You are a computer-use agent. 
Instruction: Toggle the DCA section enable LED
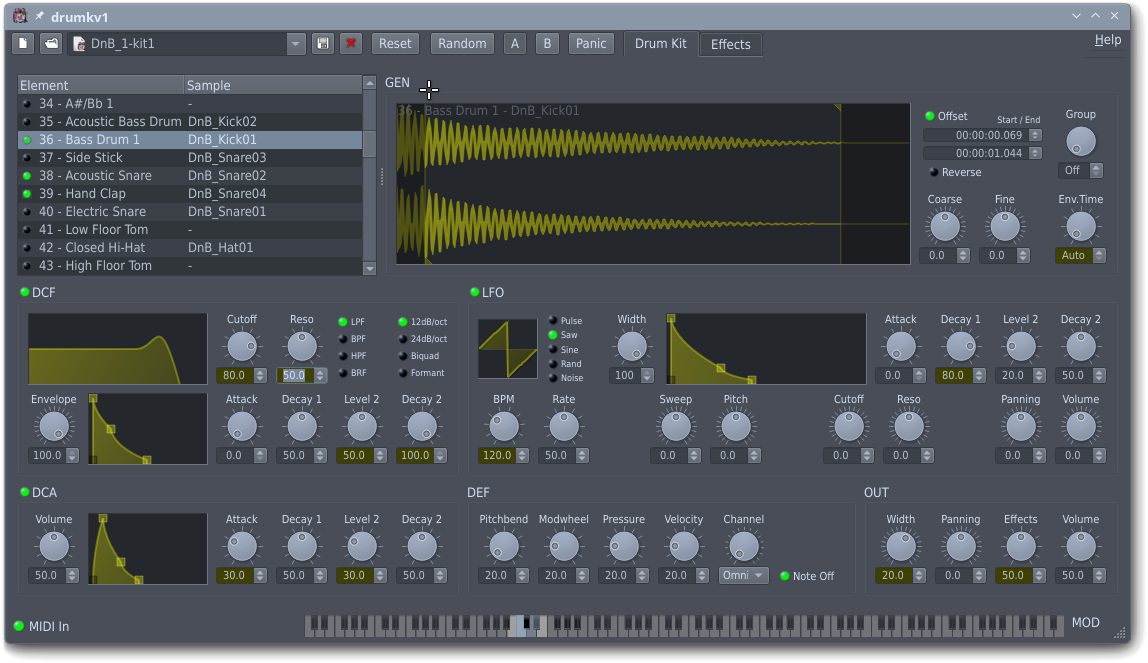coord(24,492)
